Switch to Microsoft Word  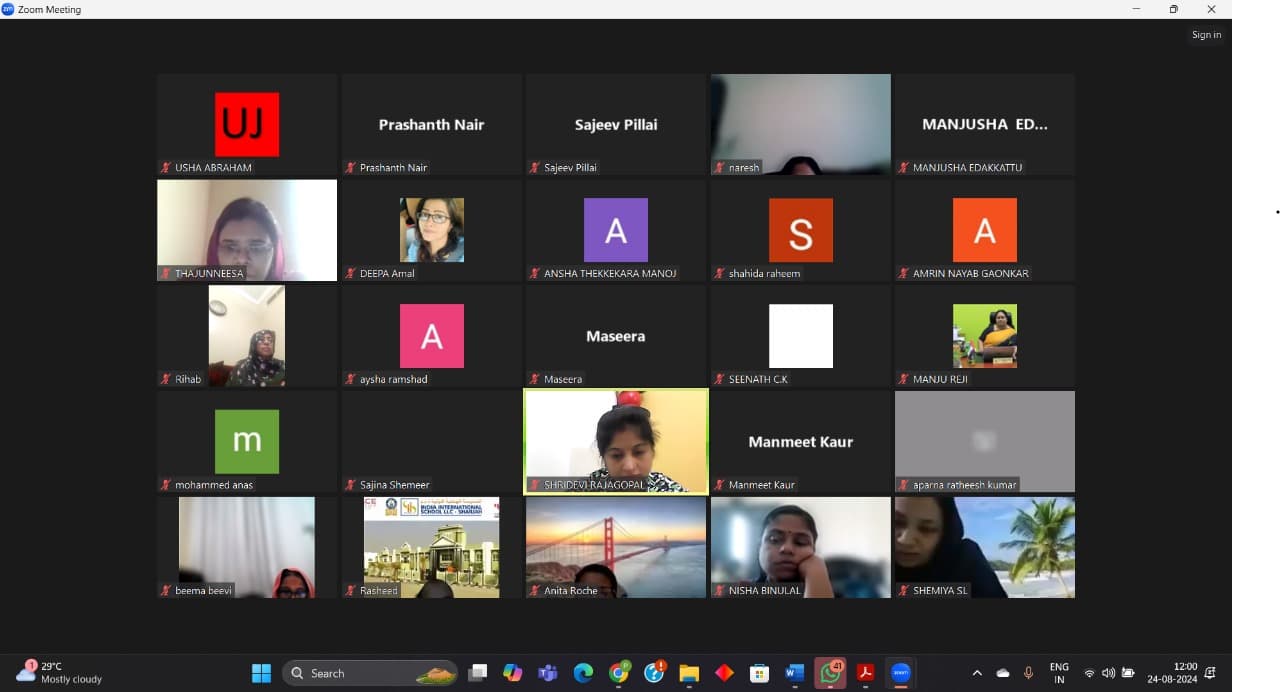(794, 673)
